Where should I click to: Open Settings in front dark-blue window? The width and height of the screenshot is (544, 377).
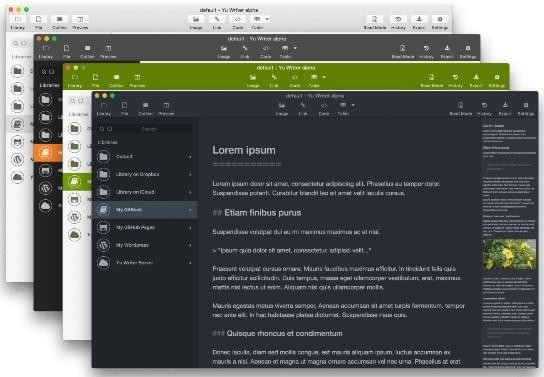(526, 105)
